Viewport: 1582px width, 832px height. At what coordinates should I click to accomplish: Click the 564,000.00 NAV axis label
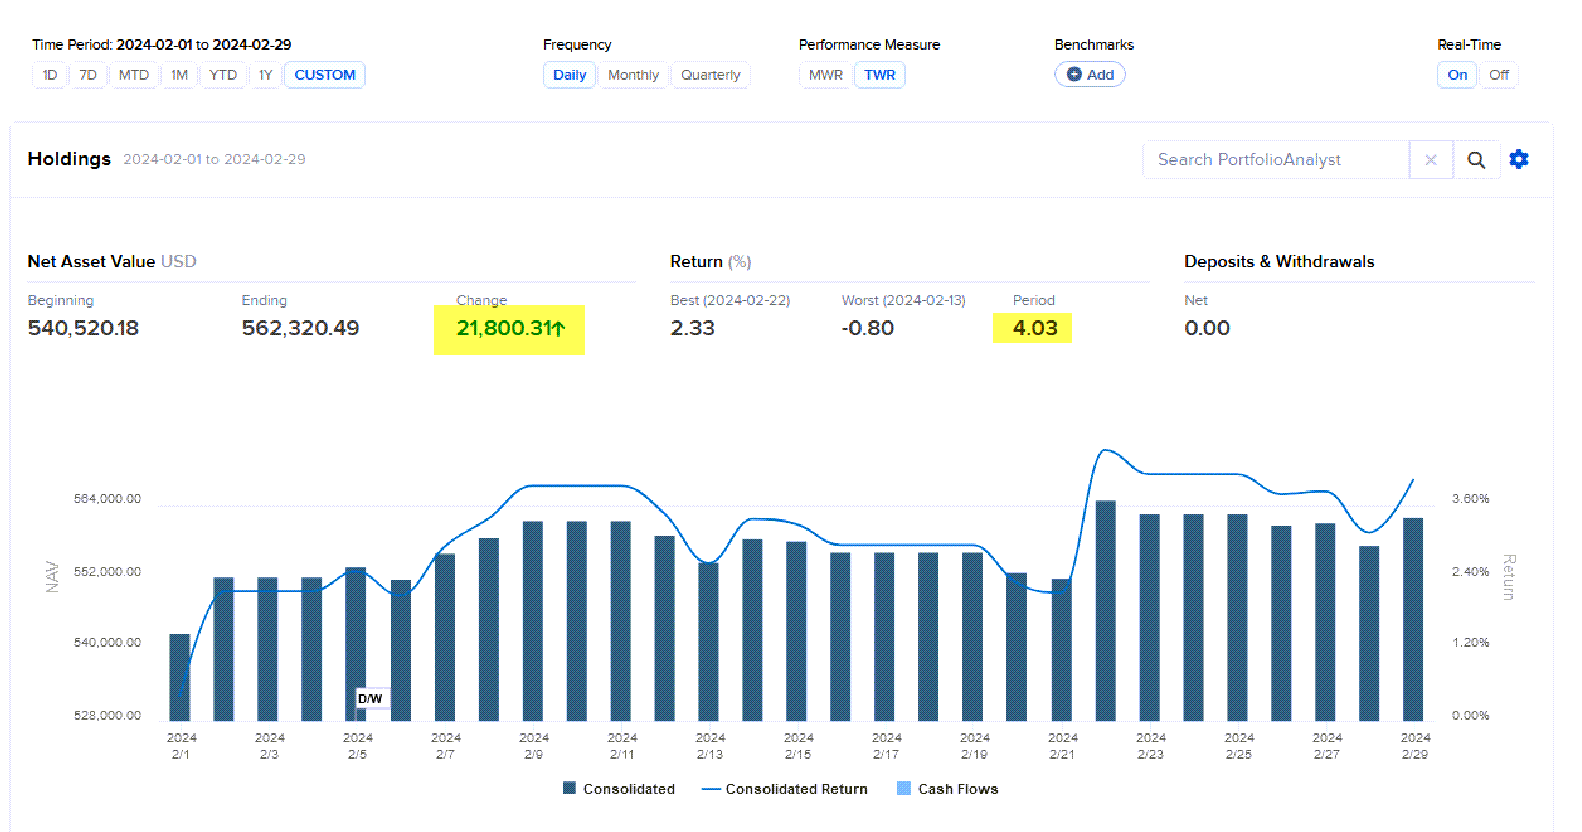pos(107,498)
